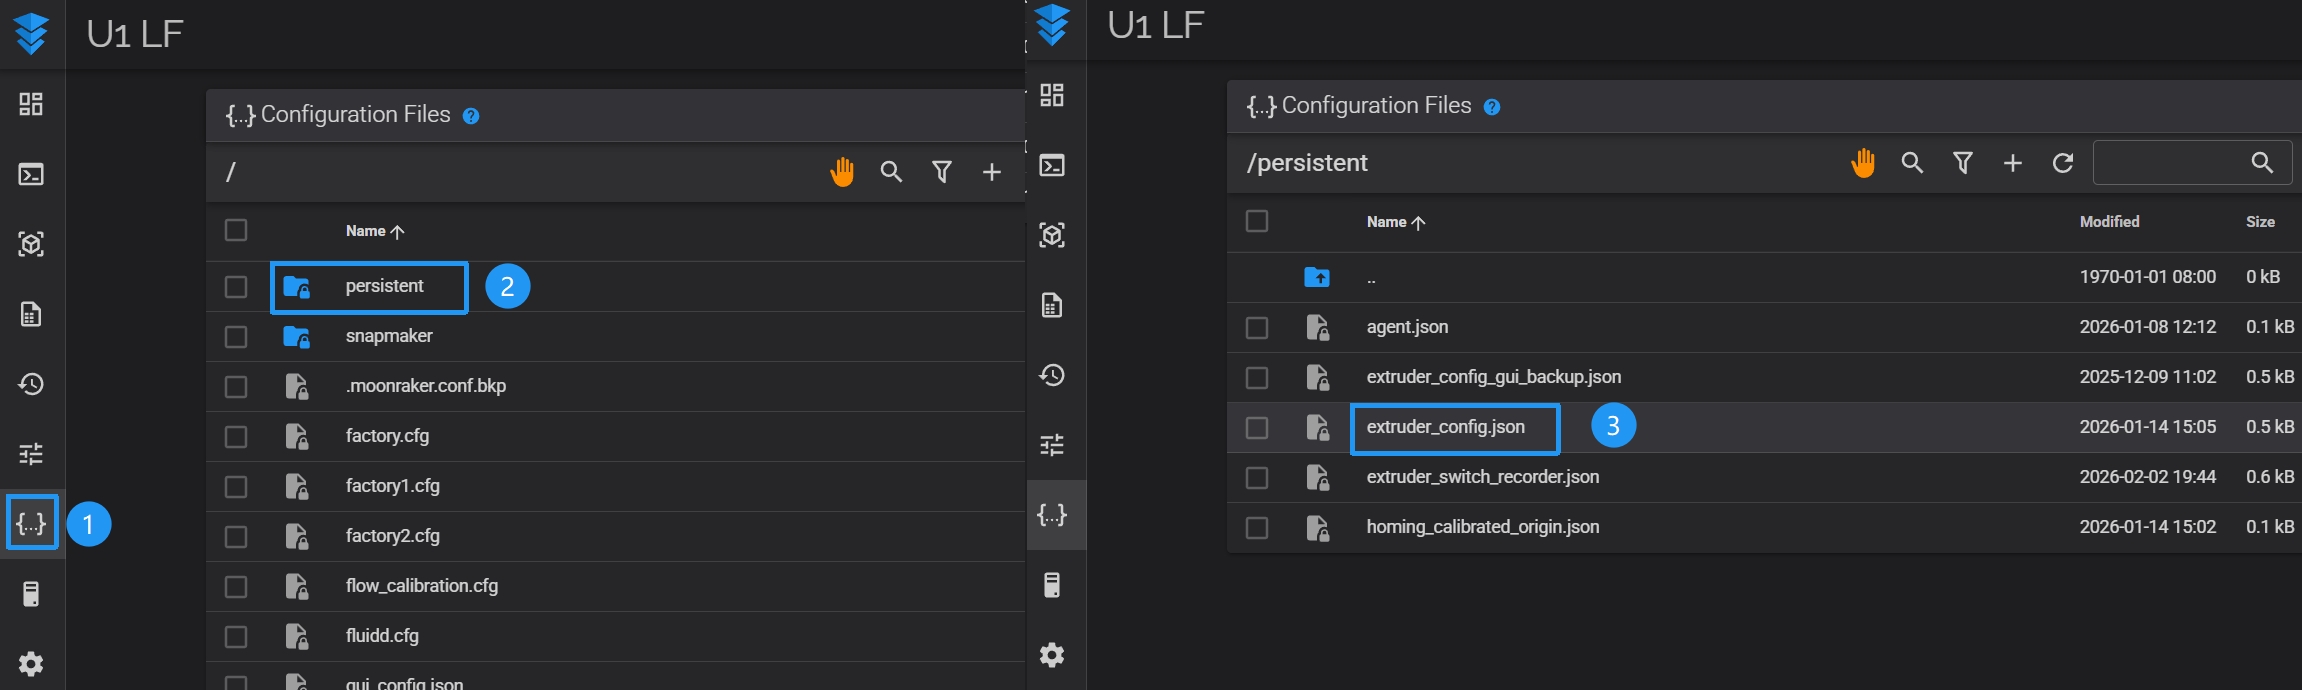
Task: Open Dashboard from left sidebar
Action: pyautogui.click(x=31, y=104)
